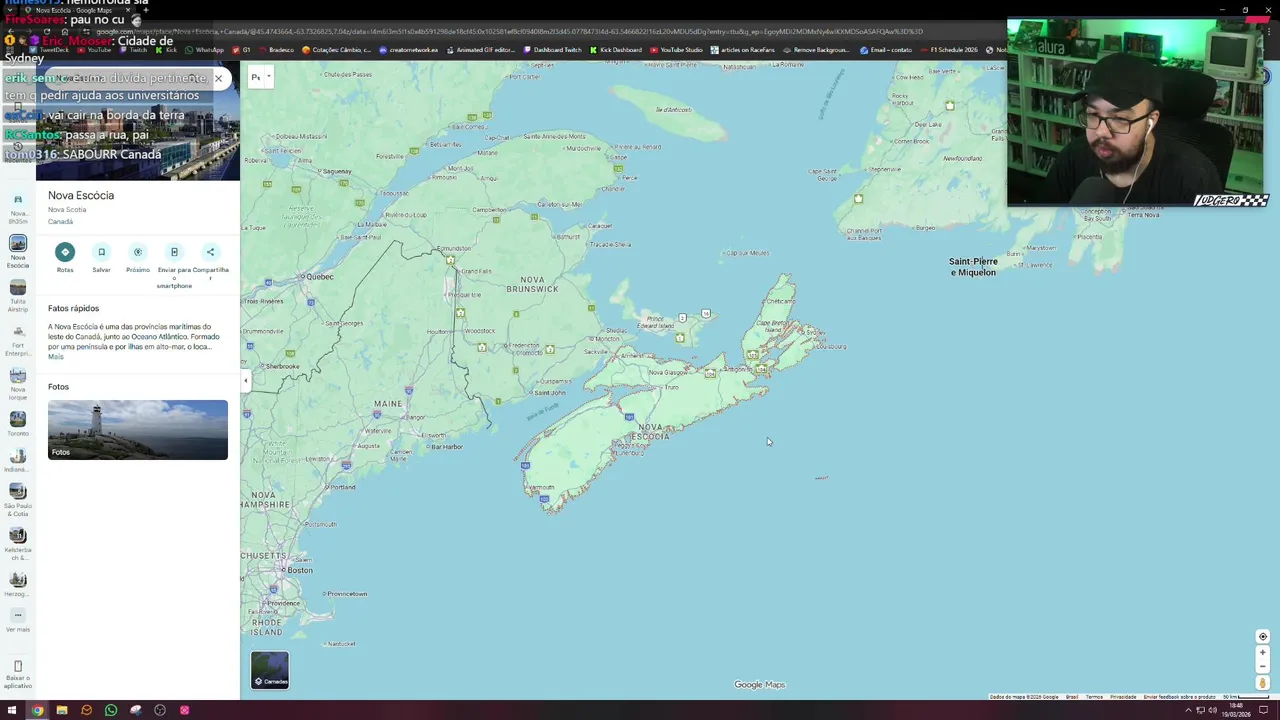
Task: Zoom out the map with minus
Action: [x=1262, y=666]
